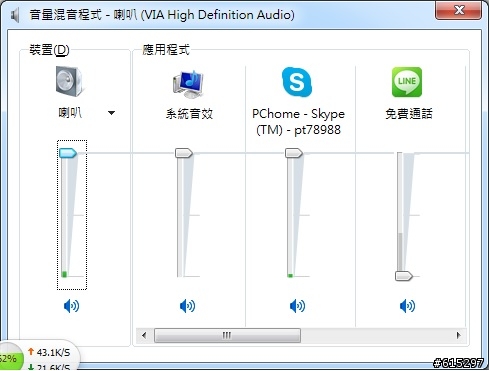Click the Skype volume slider thumb
The width and height of the screenshot is (489, 371).
point(294,153)
